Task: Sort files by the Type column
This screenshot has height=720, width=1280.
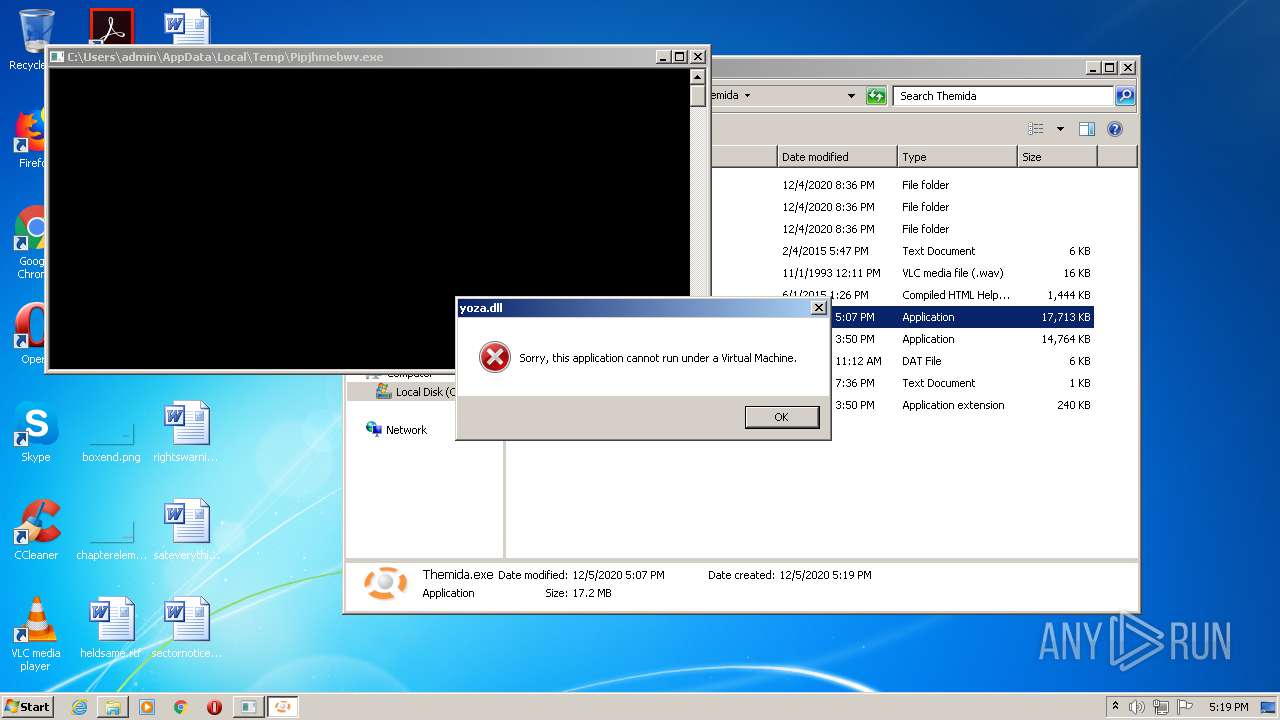Action: pos(957,157)
